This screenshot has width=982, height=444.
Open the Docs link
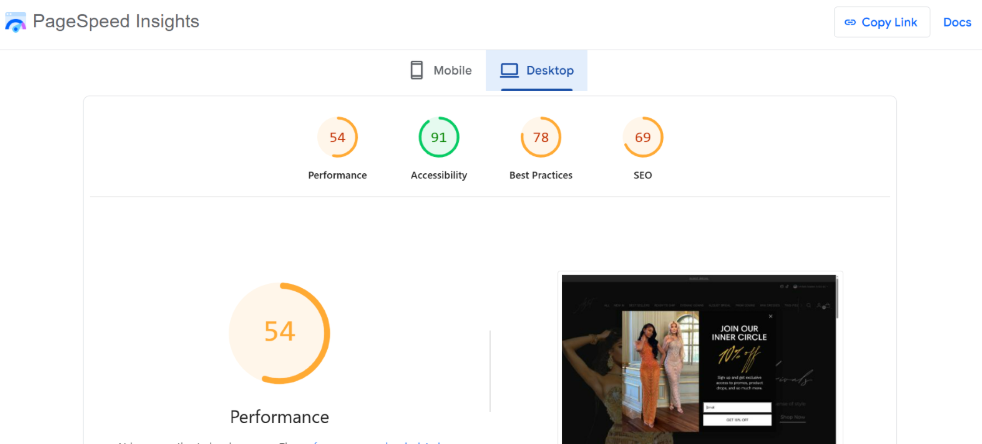[957, 22]
